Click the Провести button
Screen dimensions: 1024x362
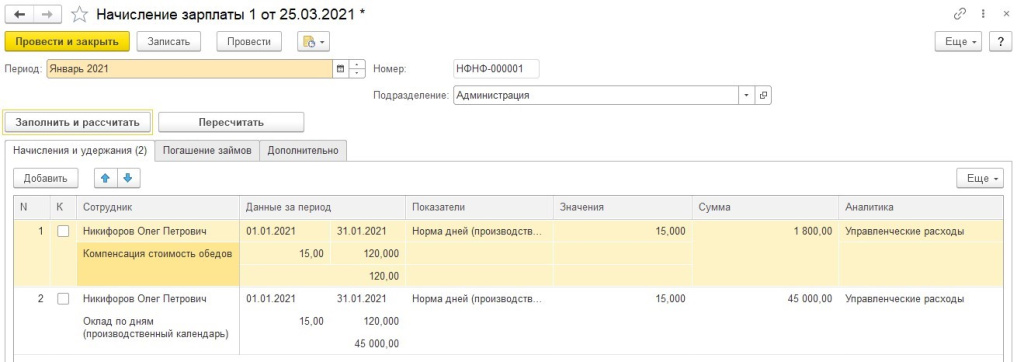[249, 42]
